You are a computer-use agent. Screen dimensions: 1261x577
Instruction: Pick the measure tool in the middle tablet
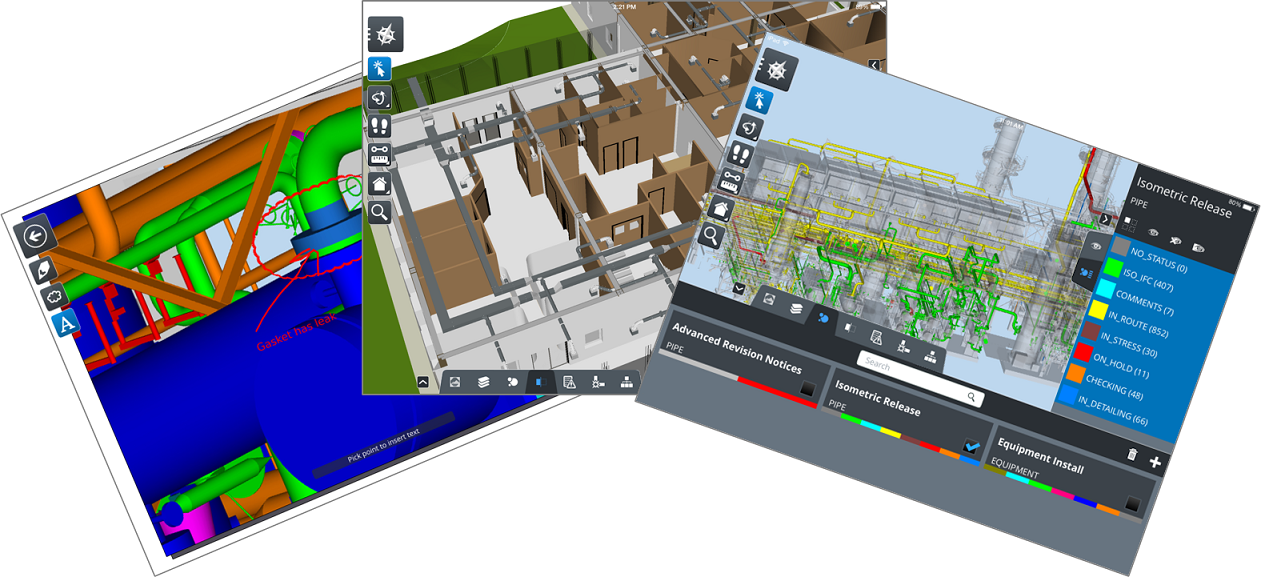tap(380, 155)
